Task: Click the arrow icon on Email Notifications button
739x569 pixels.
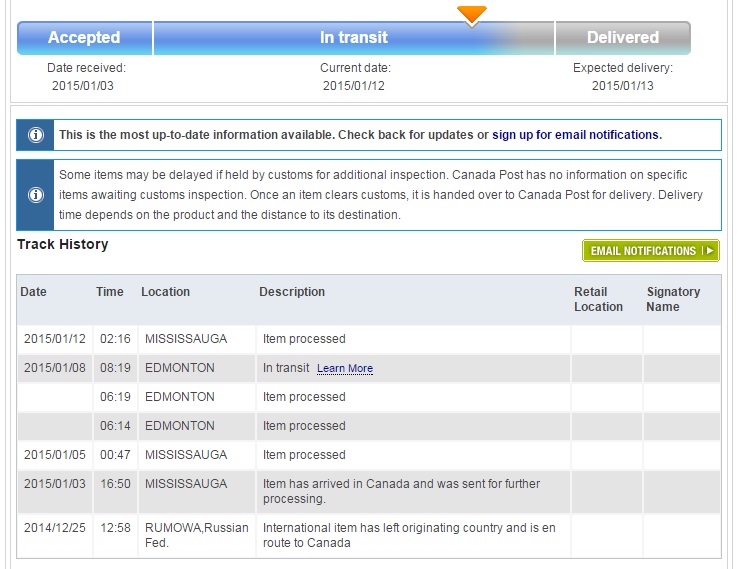Action: point(708,251)
